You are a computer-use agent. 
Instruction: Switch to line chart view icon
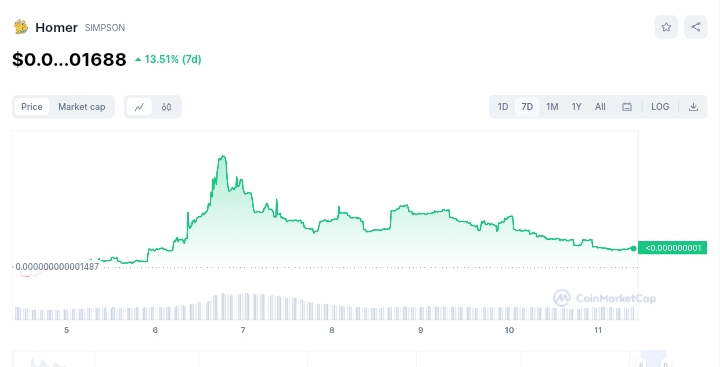(x=139, y=107)
